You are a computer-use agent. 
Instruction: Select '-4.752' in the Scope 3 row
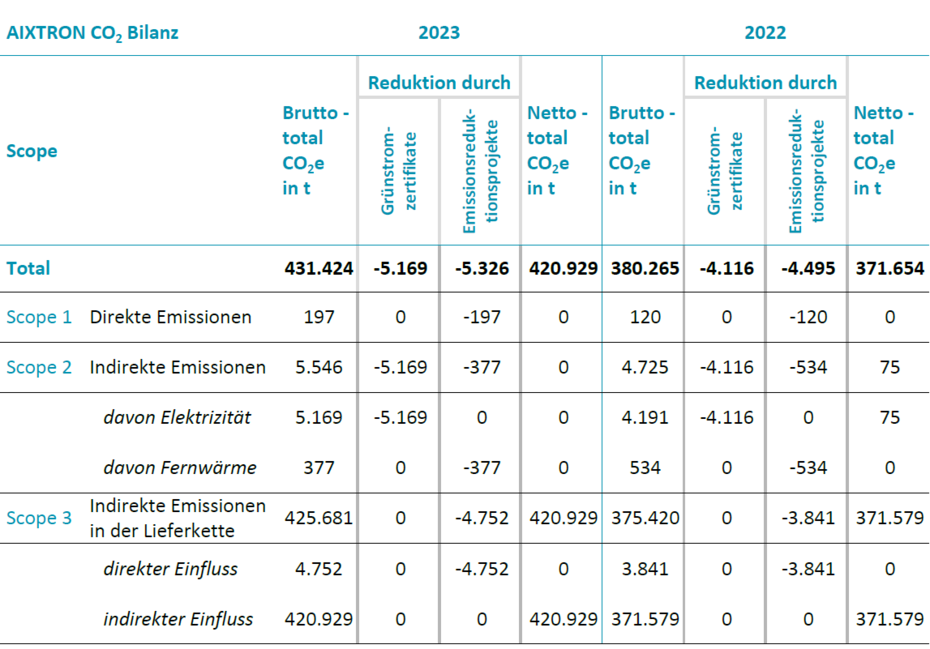[482, 518]
